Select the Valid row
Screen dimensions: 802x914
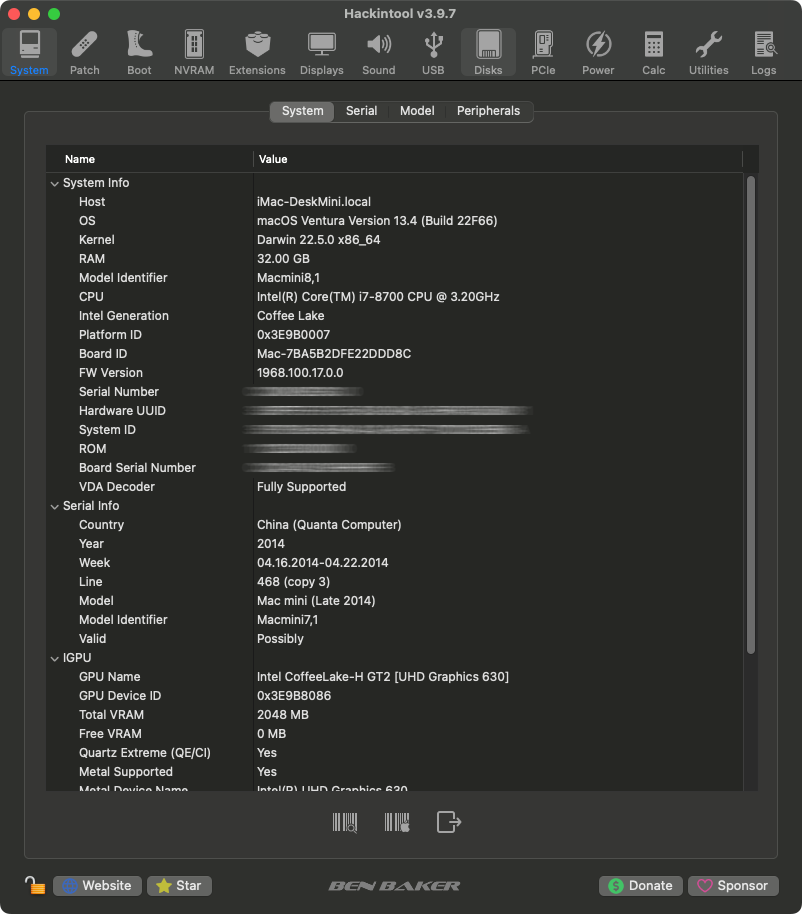pyautogui.click(x=395, y=639)
